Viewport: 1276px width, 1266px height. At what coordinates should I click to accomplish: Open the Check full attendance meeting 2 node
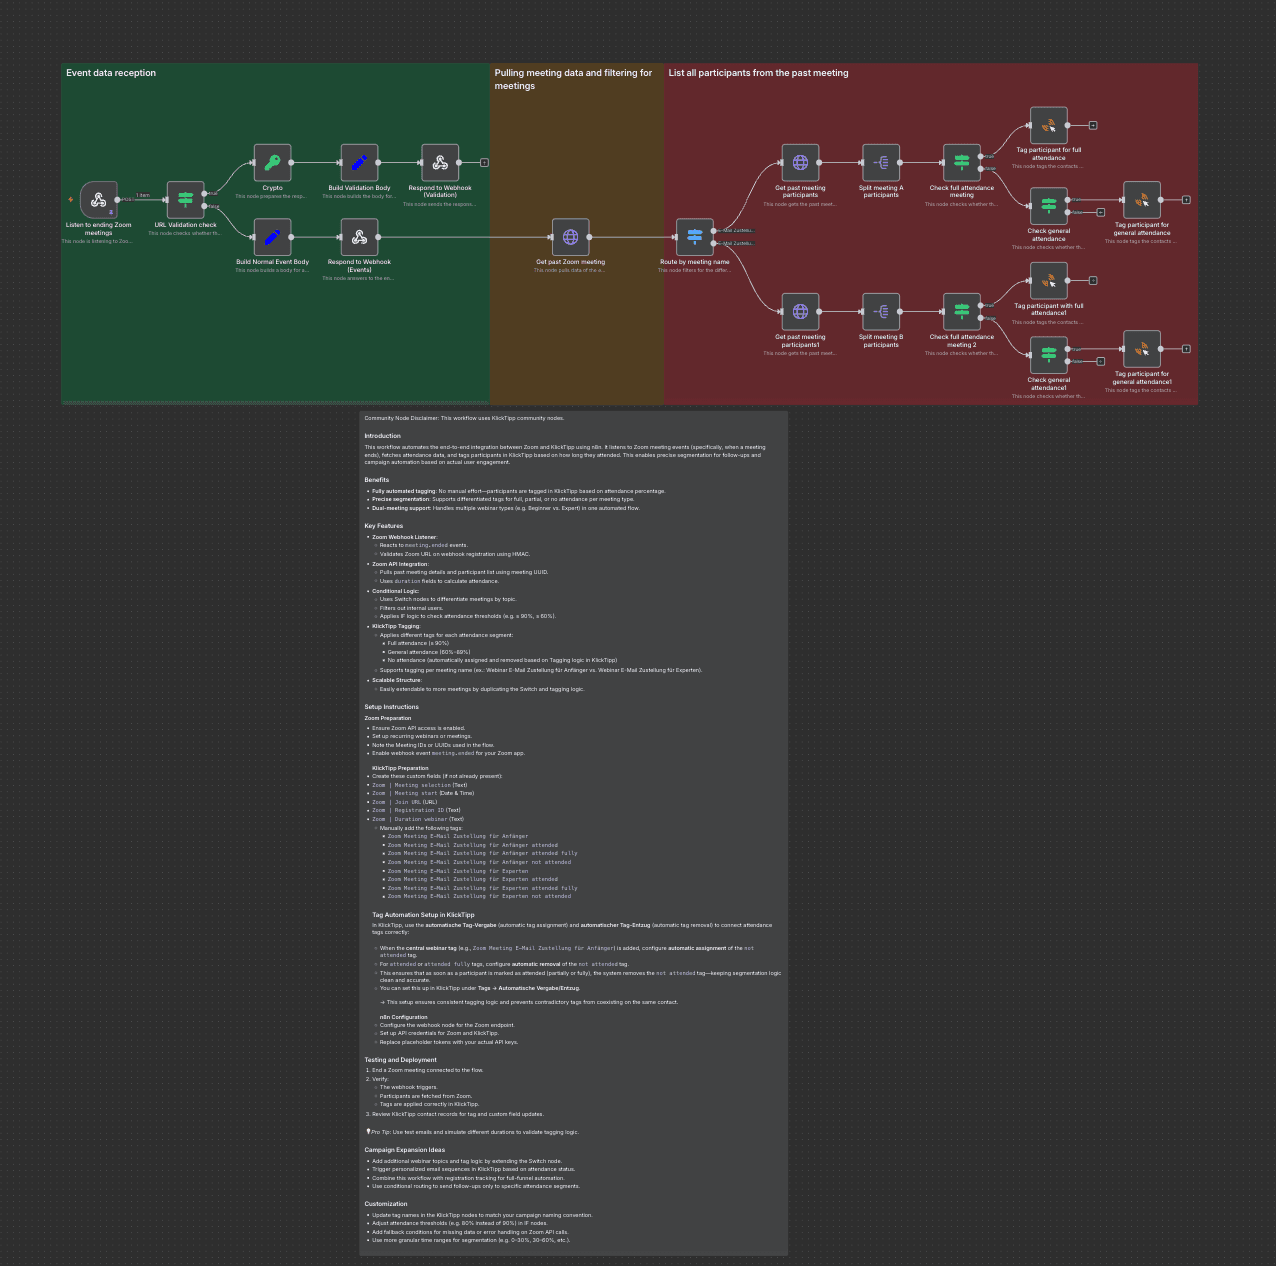tap(962, 312)
